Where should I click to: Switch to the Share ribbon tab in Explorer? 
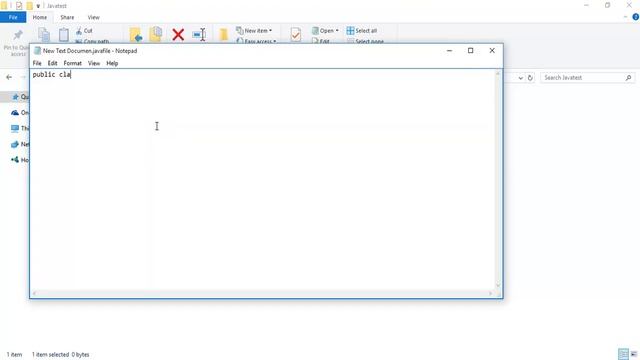coord(67,17)
